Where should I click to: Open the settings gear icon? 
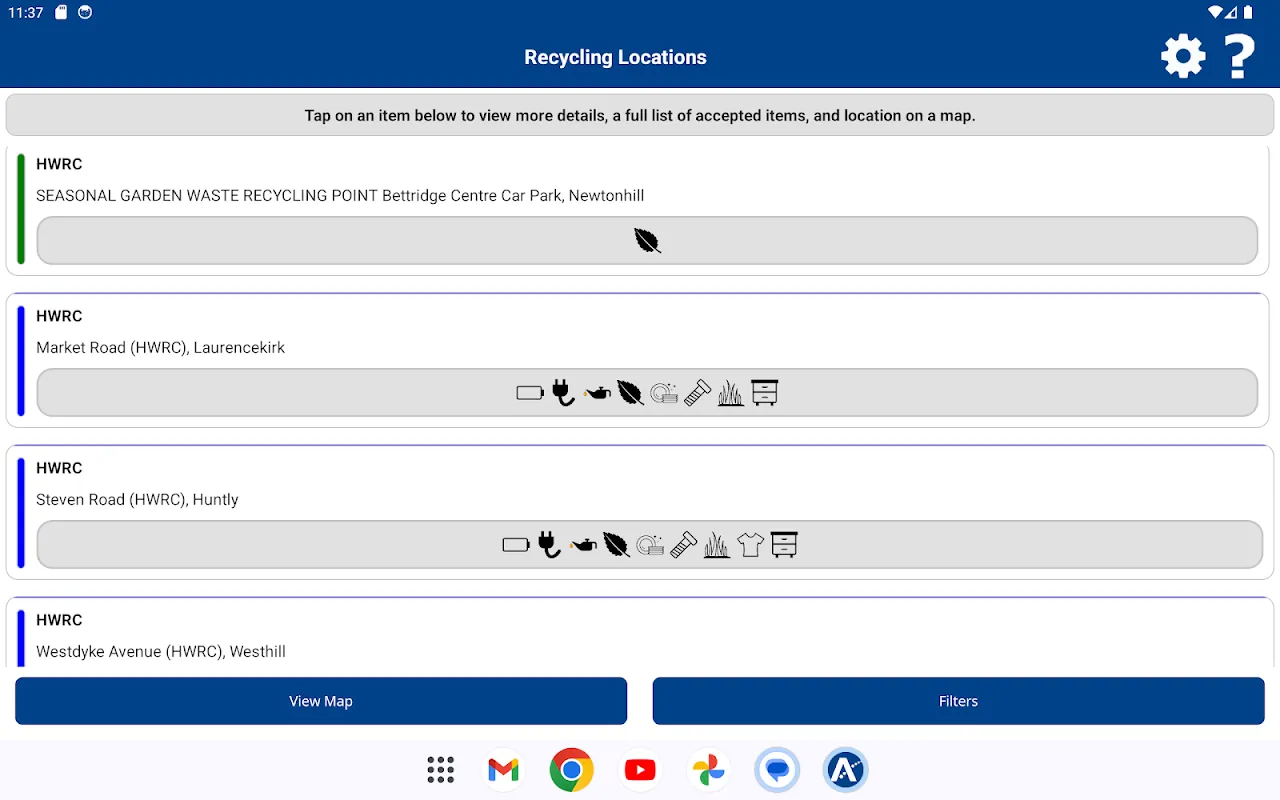[1183, 56]
